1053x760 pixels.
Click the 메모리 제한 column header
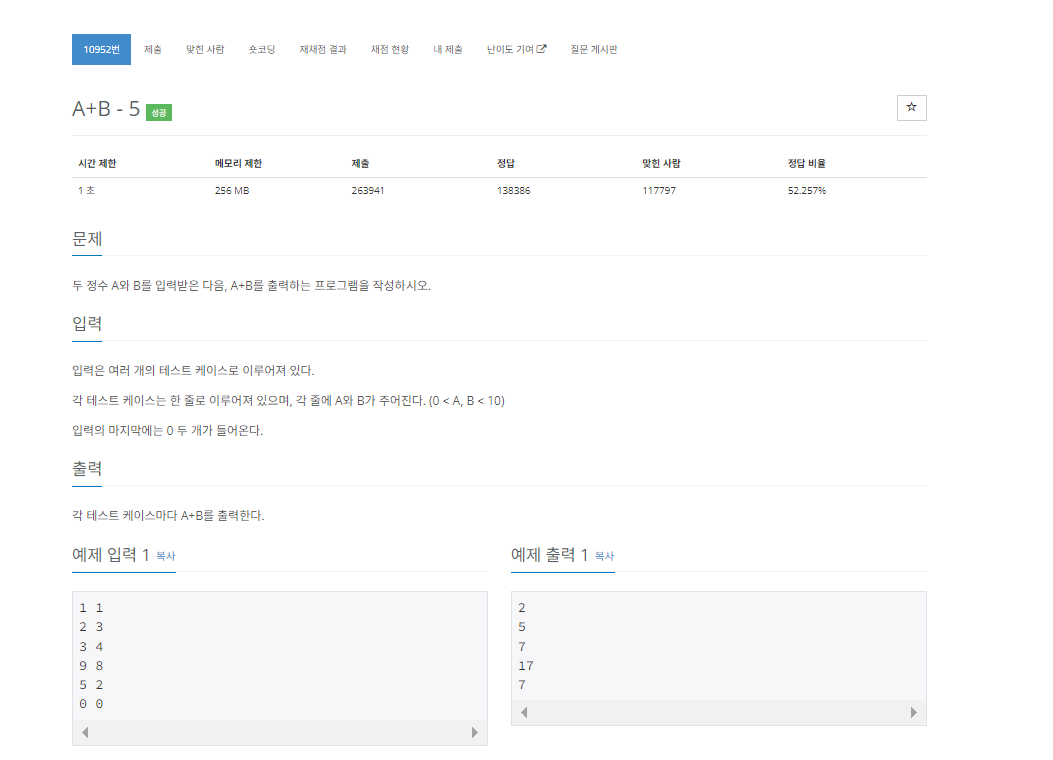[238, 163]
